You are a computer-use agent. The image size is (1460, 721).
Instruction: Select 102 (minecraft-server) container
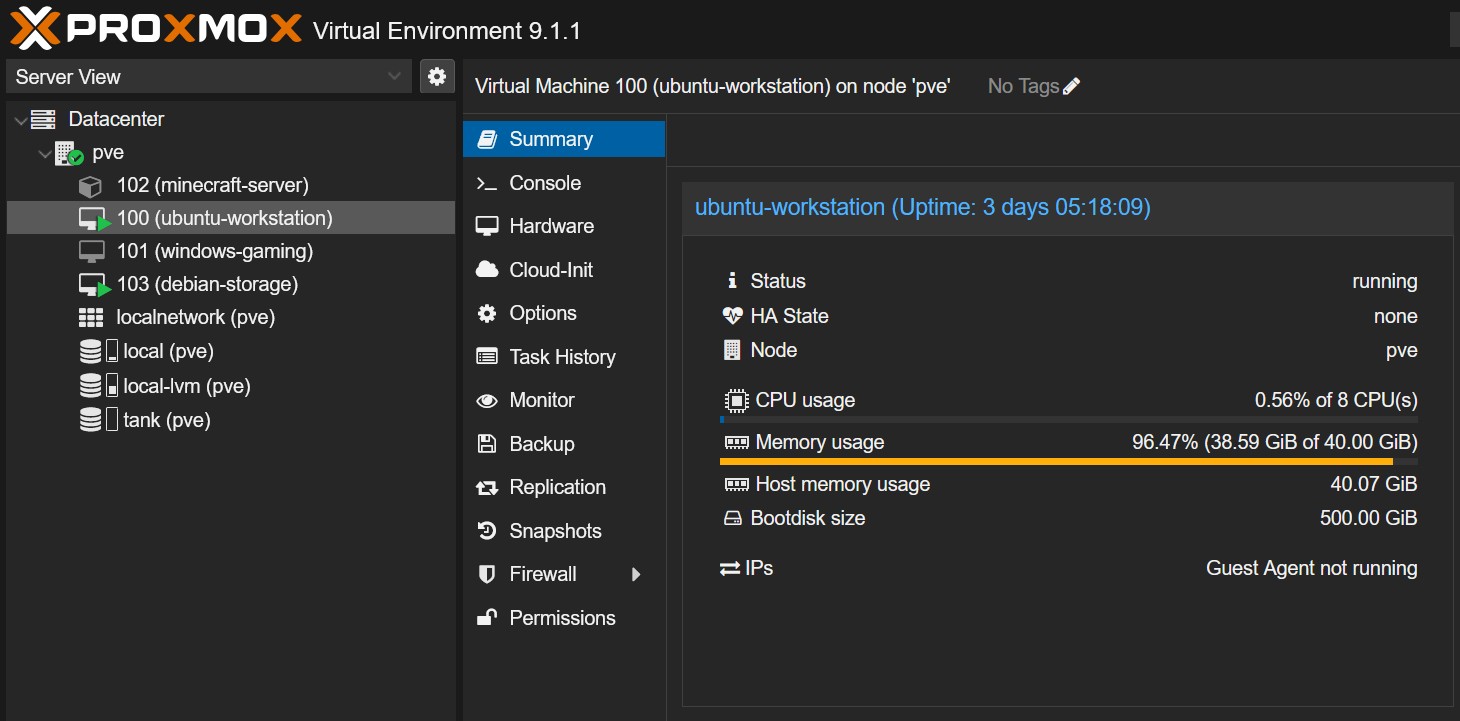point(231,185)
